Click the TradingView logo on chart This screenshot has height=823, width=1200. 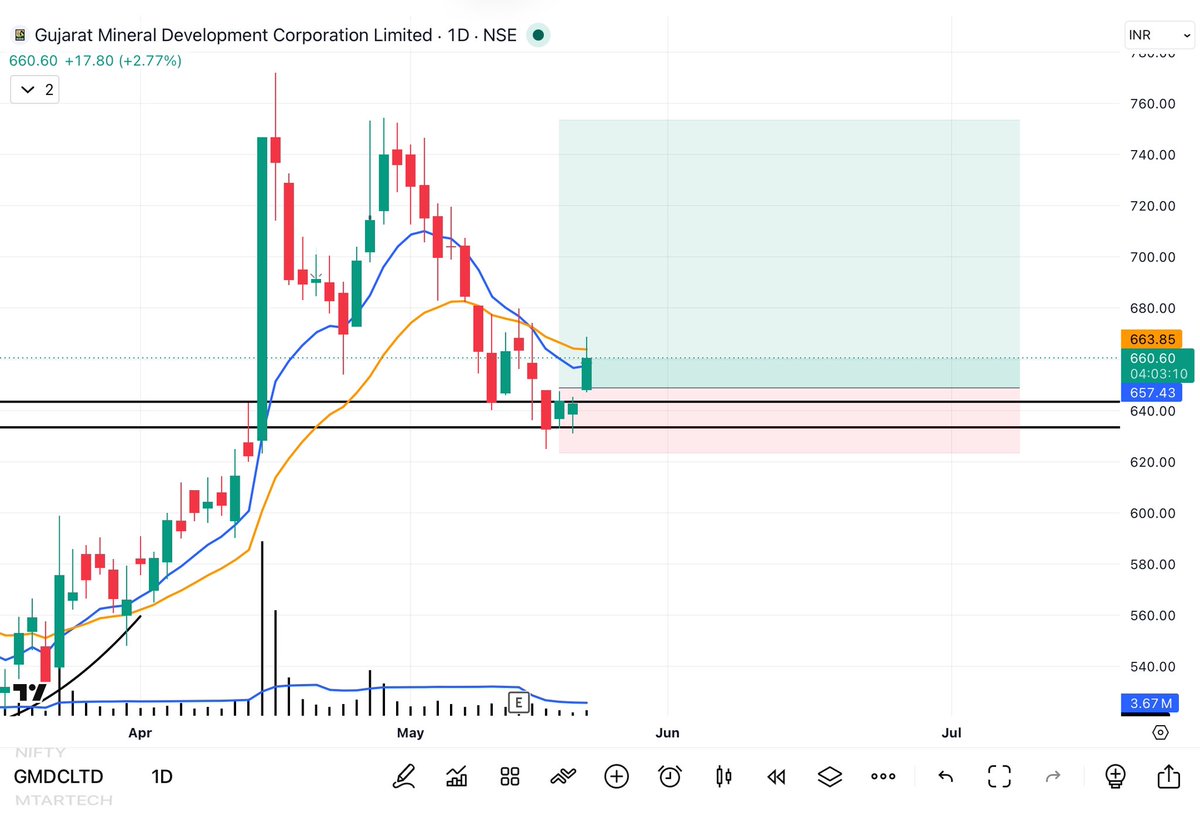[30, 692]
